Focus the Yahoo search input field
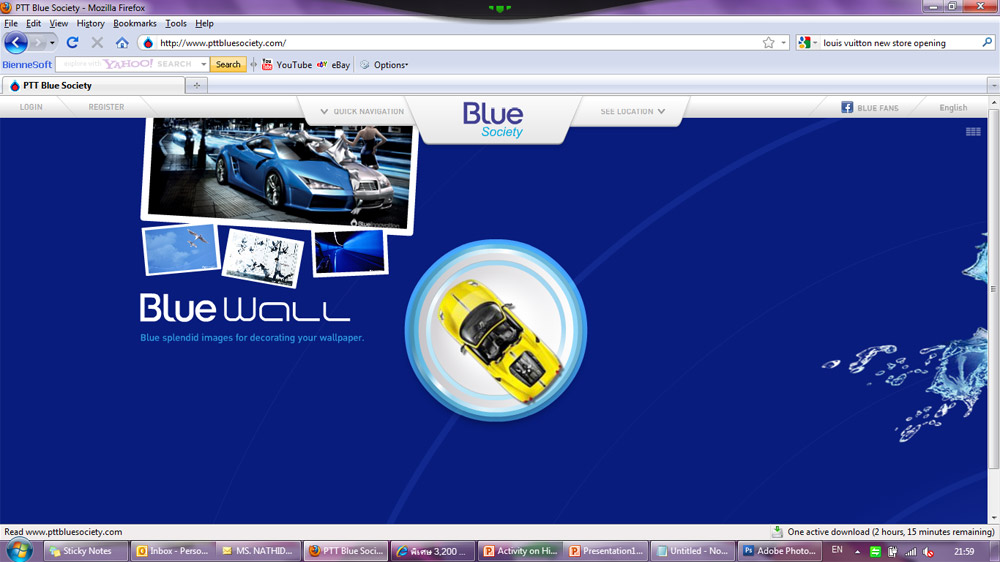The height and width of the screenshot is (562, 1000). pyautogui.click(x=128, y=64)
